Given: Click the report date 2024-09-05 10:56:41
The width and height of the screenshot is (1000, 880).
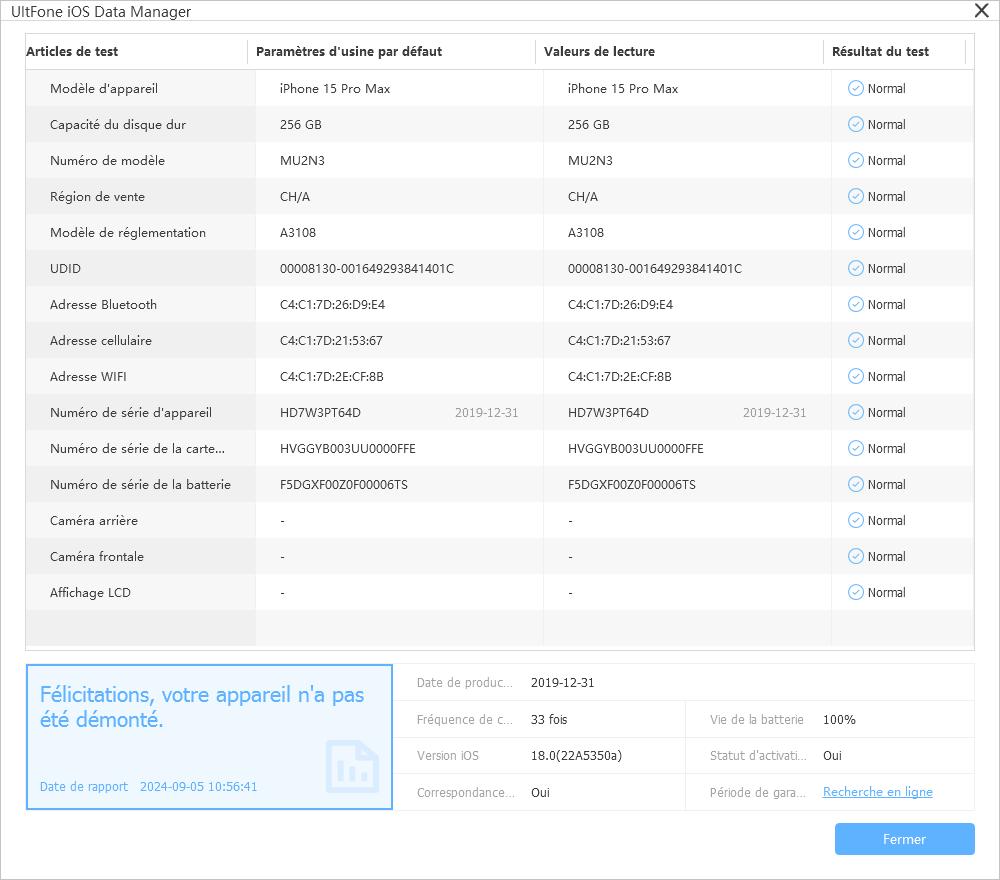Looking at the screenshot, I should tap(198, 787).
